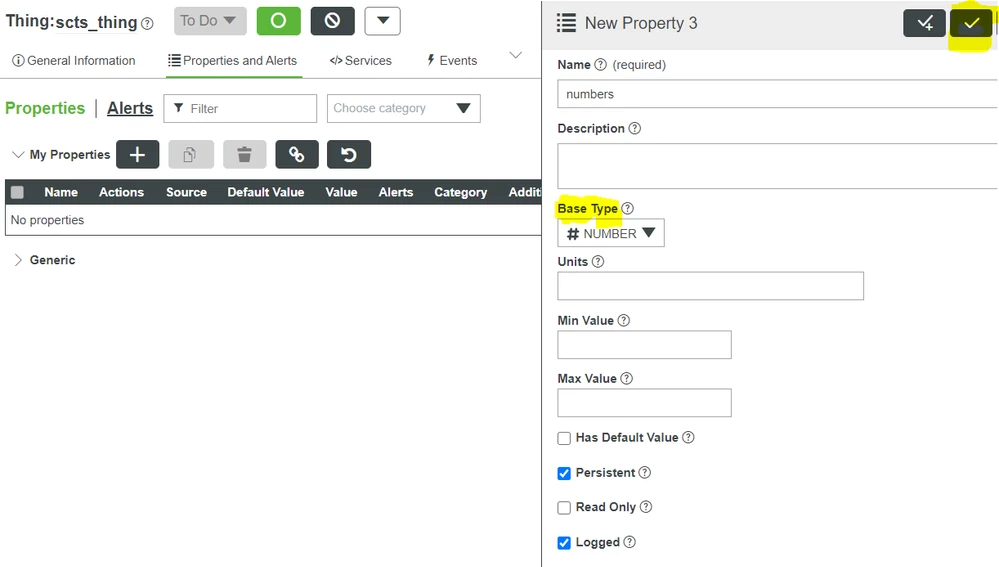The height and width of the screenshot is (567, 999).
Task: Click the Max Value input field
Action: (644, 403)
